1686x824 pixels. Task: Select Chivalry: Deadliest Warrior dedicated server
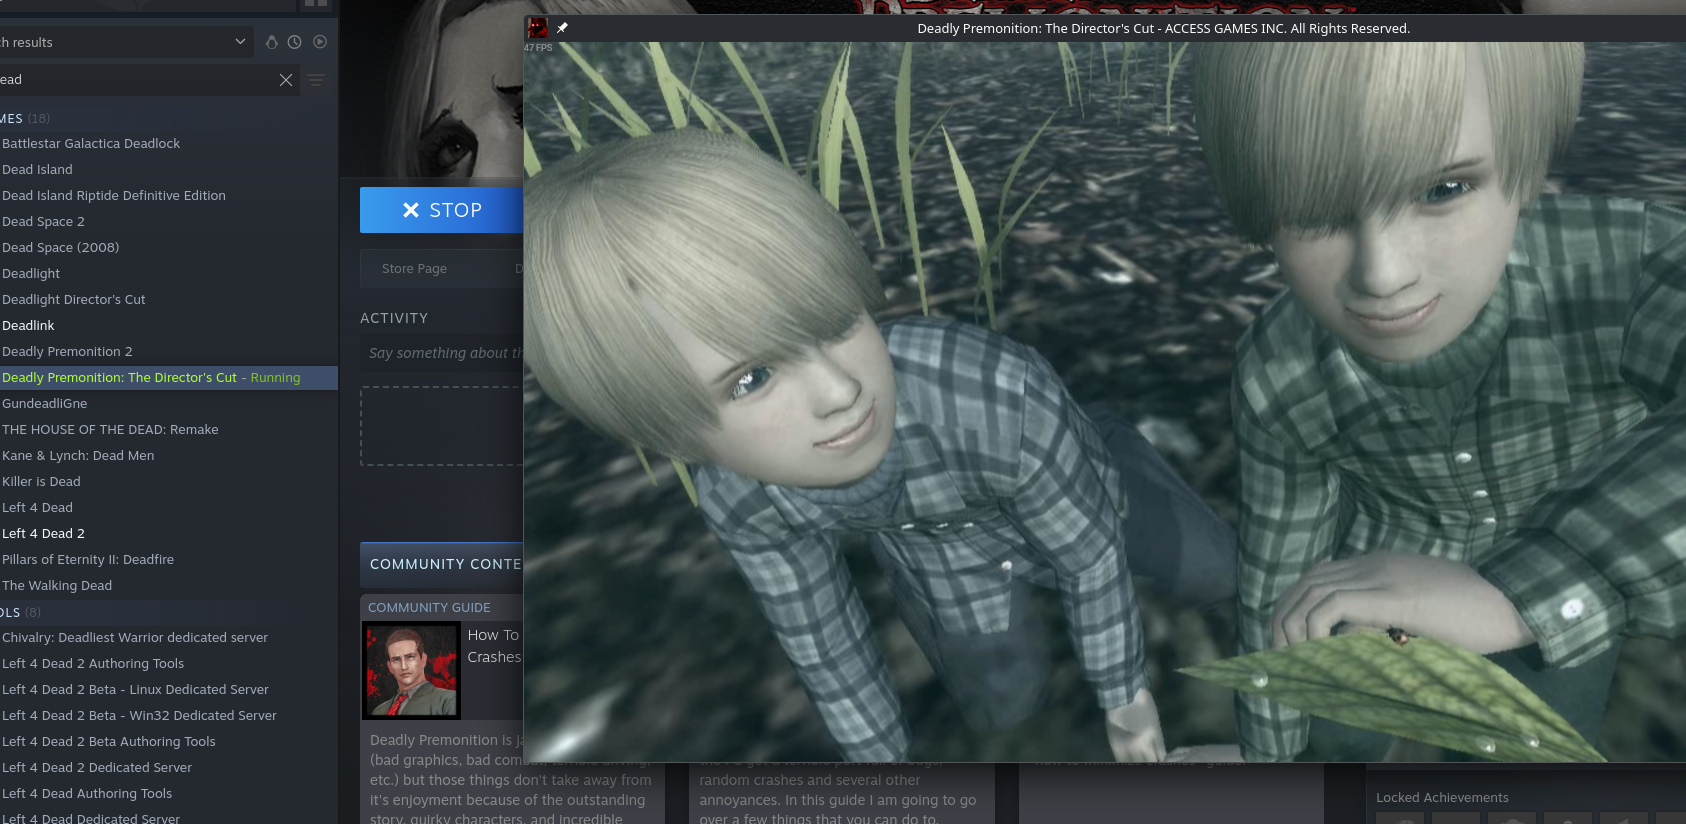point(135,638)
